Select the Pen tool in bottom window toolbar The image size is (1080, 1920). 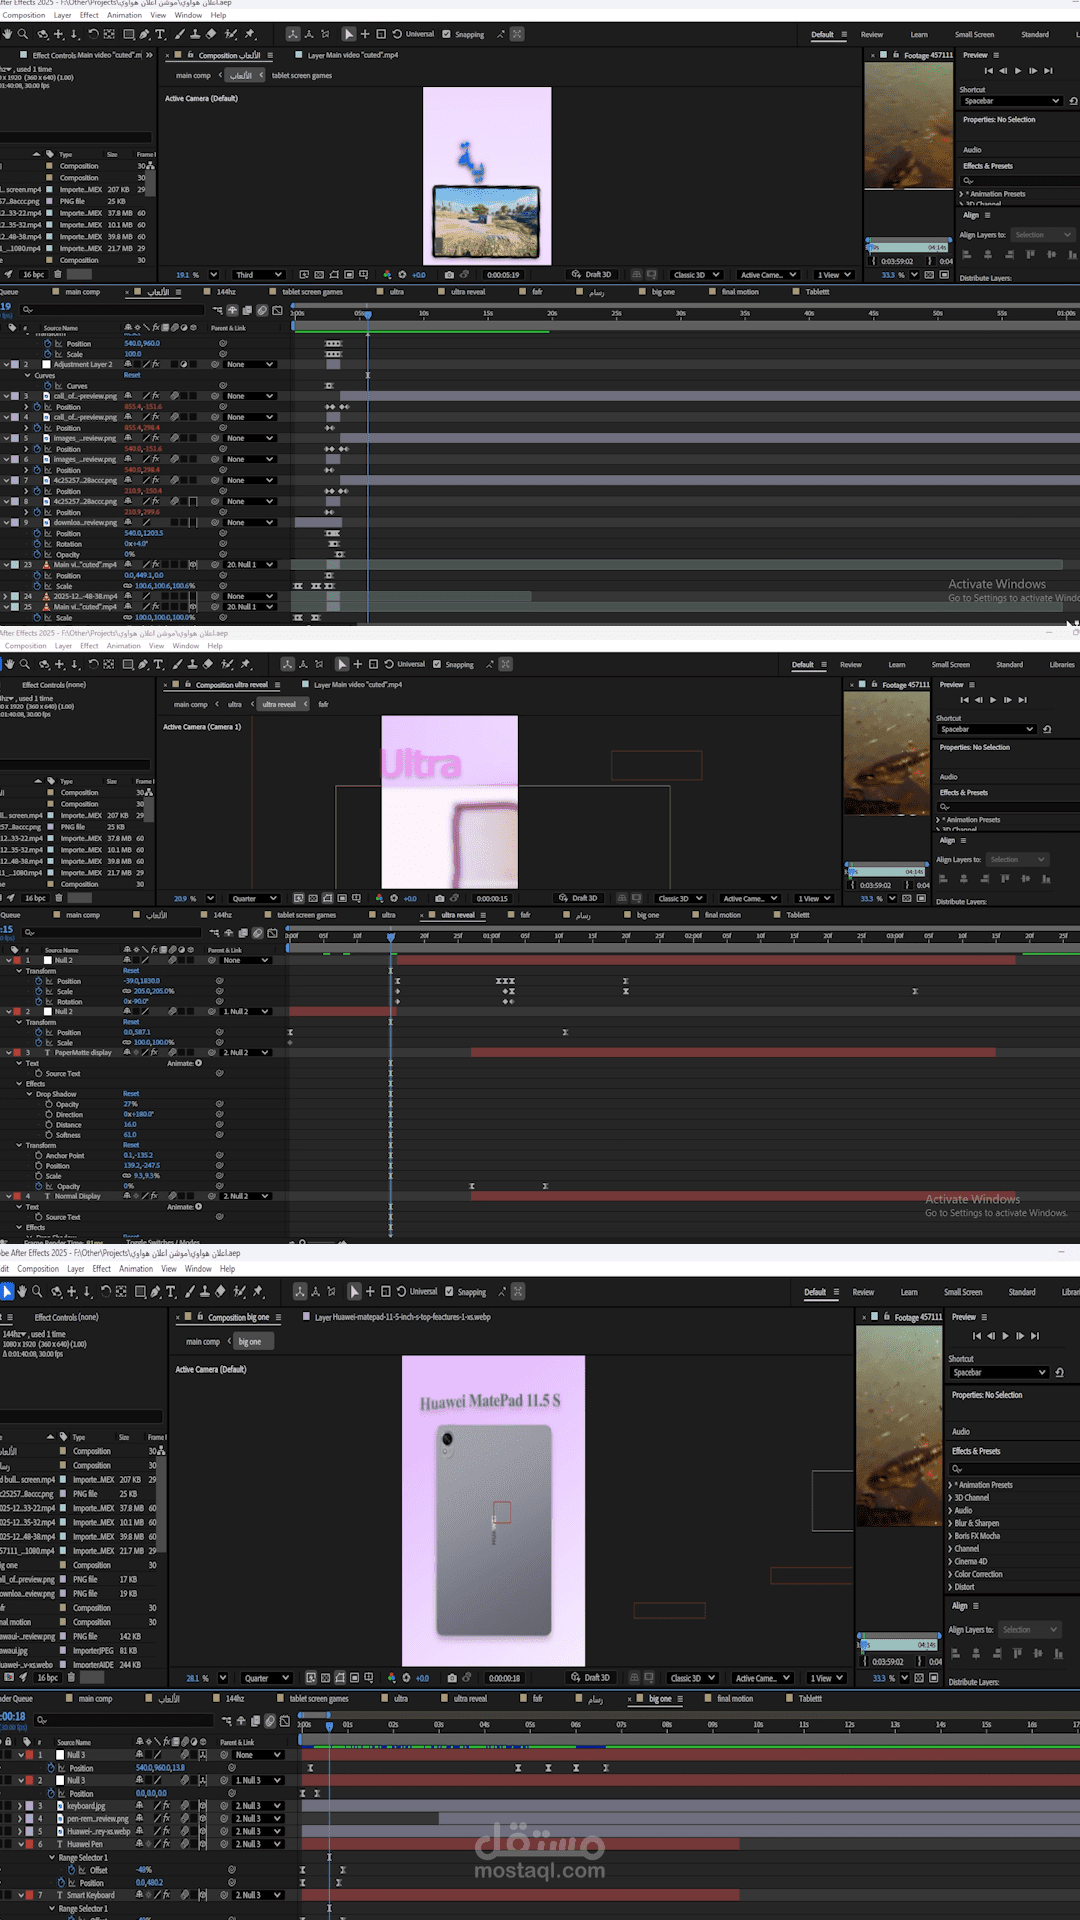pos(155,1291)
